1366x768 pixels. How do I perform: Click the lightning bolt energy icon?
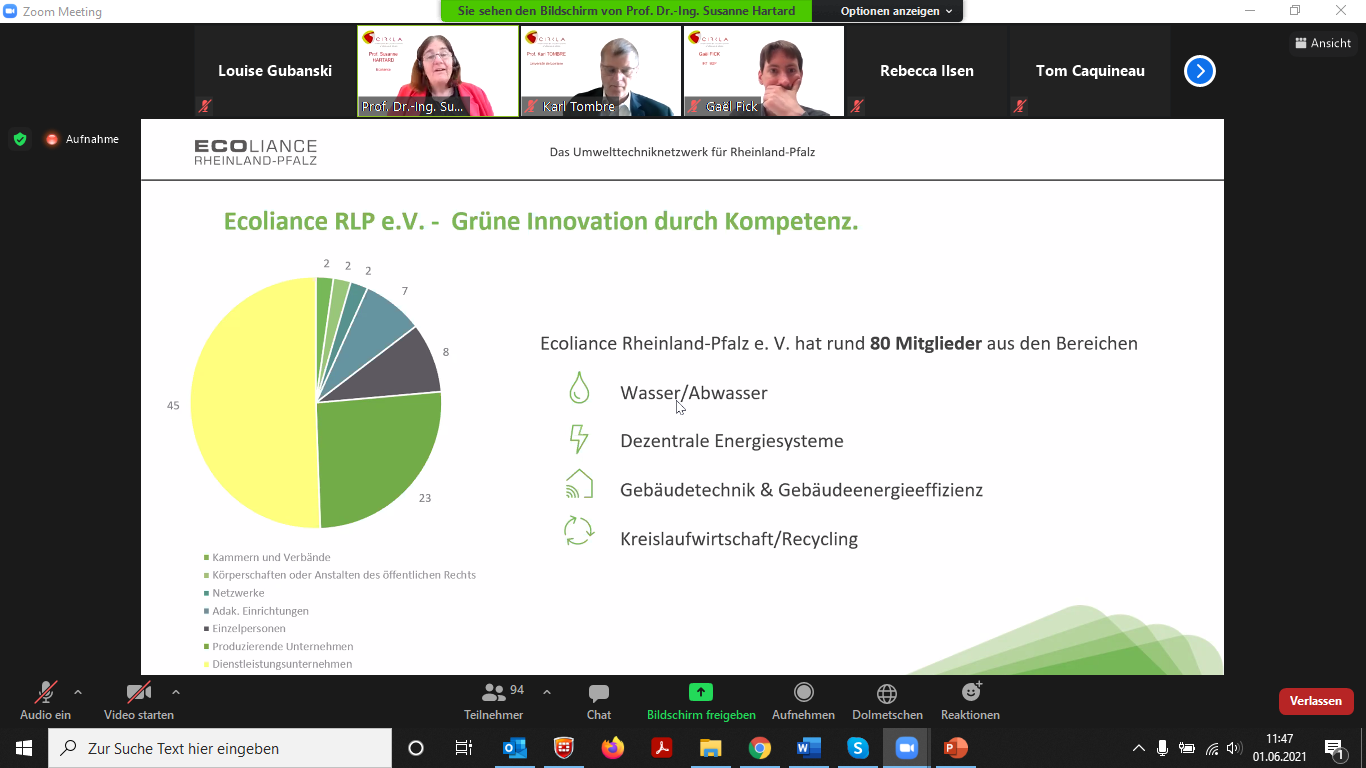(579, 439)
